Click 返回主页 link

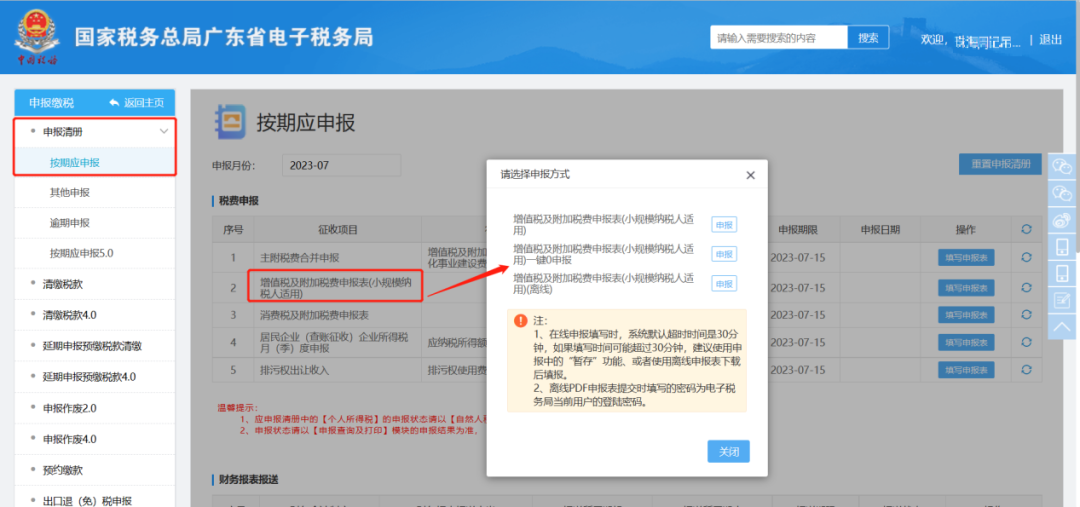click(x=144, y=103)
